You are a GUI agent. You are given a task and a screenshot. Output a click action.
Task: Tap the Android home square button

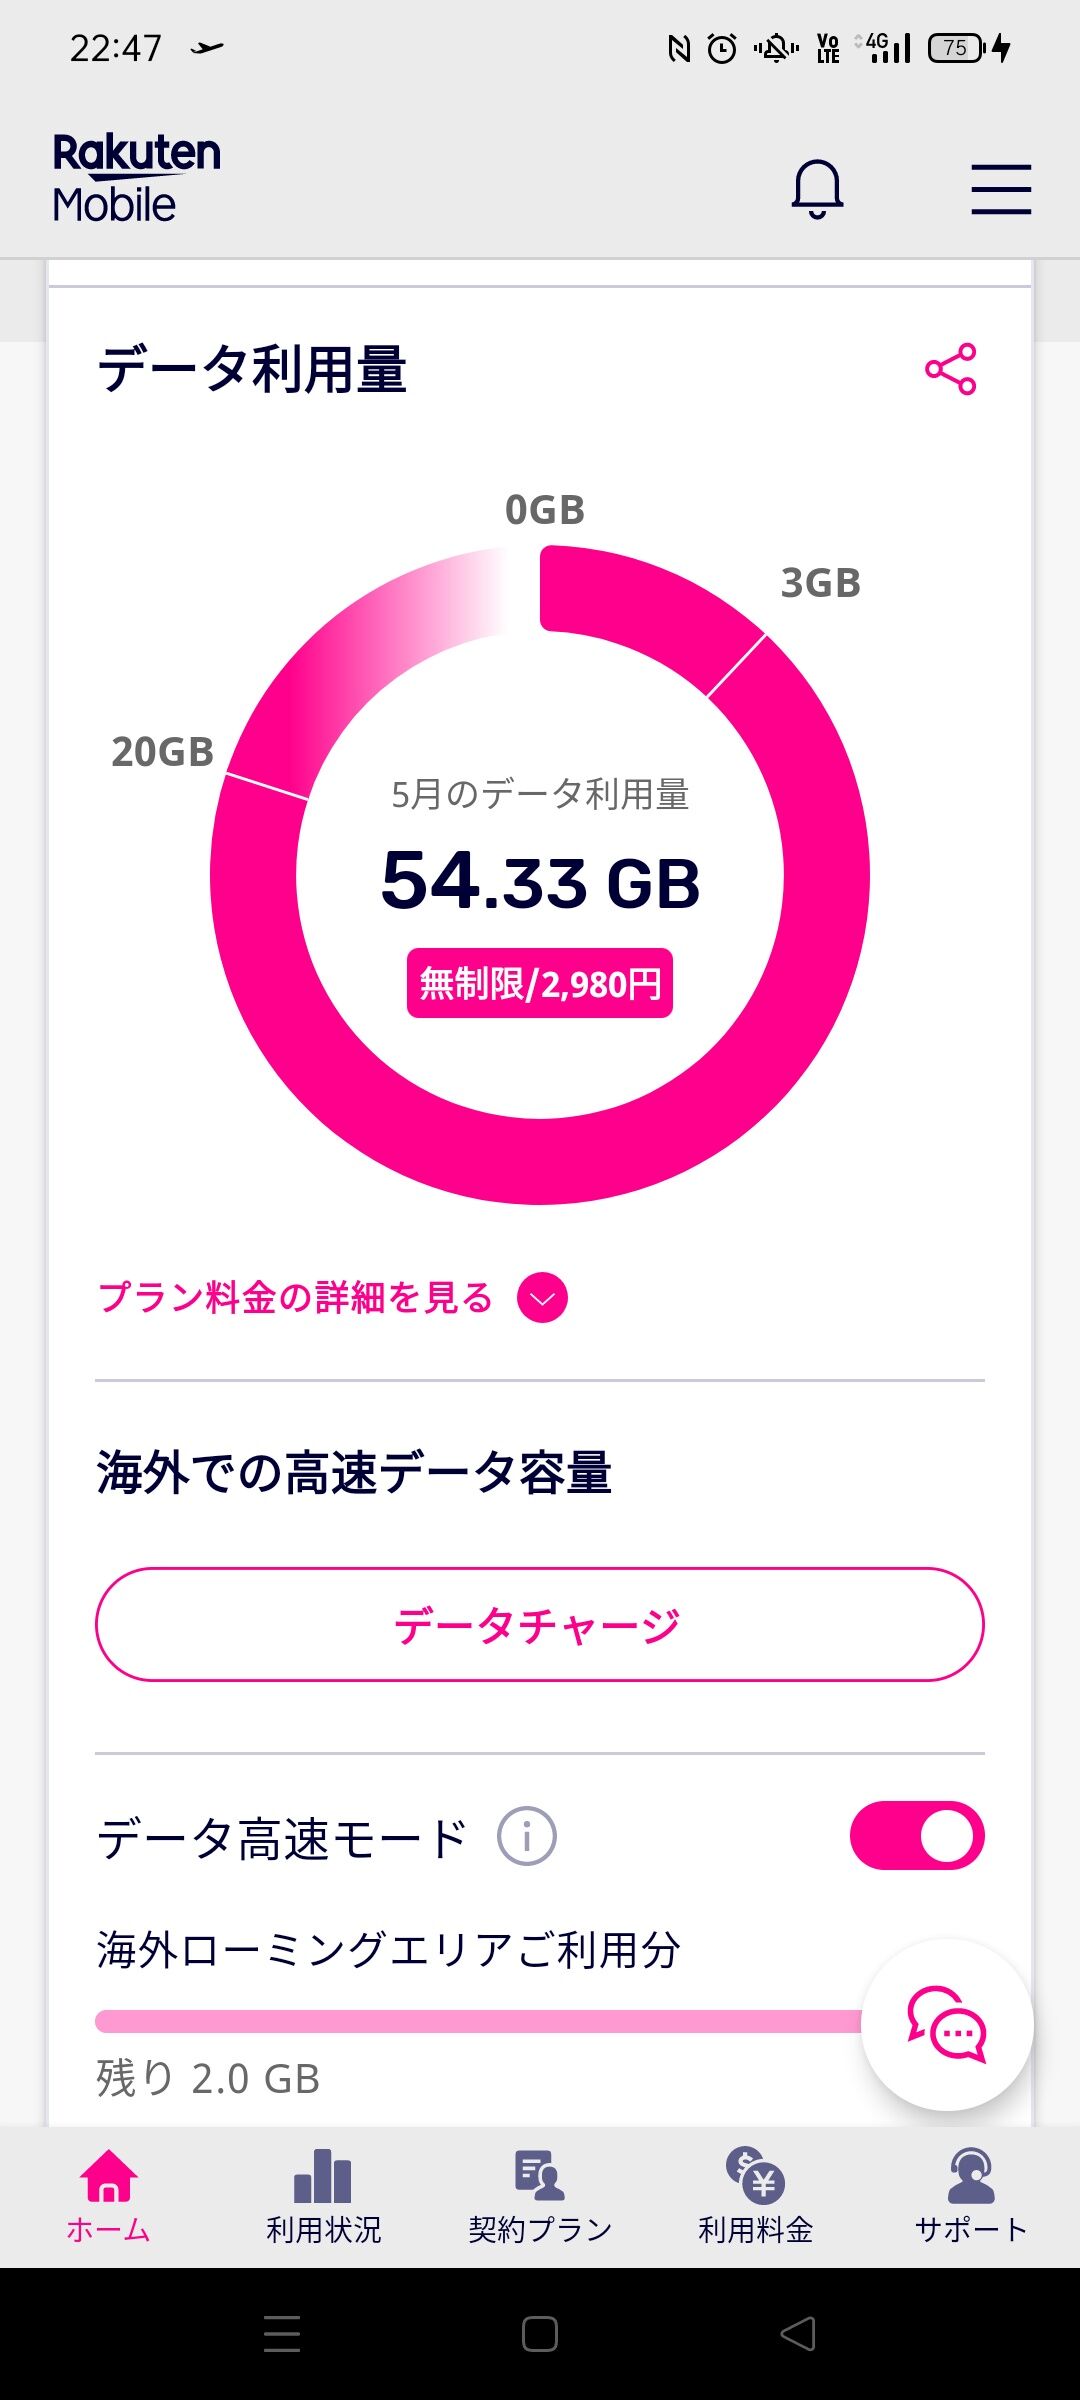tap(540, 2334)
